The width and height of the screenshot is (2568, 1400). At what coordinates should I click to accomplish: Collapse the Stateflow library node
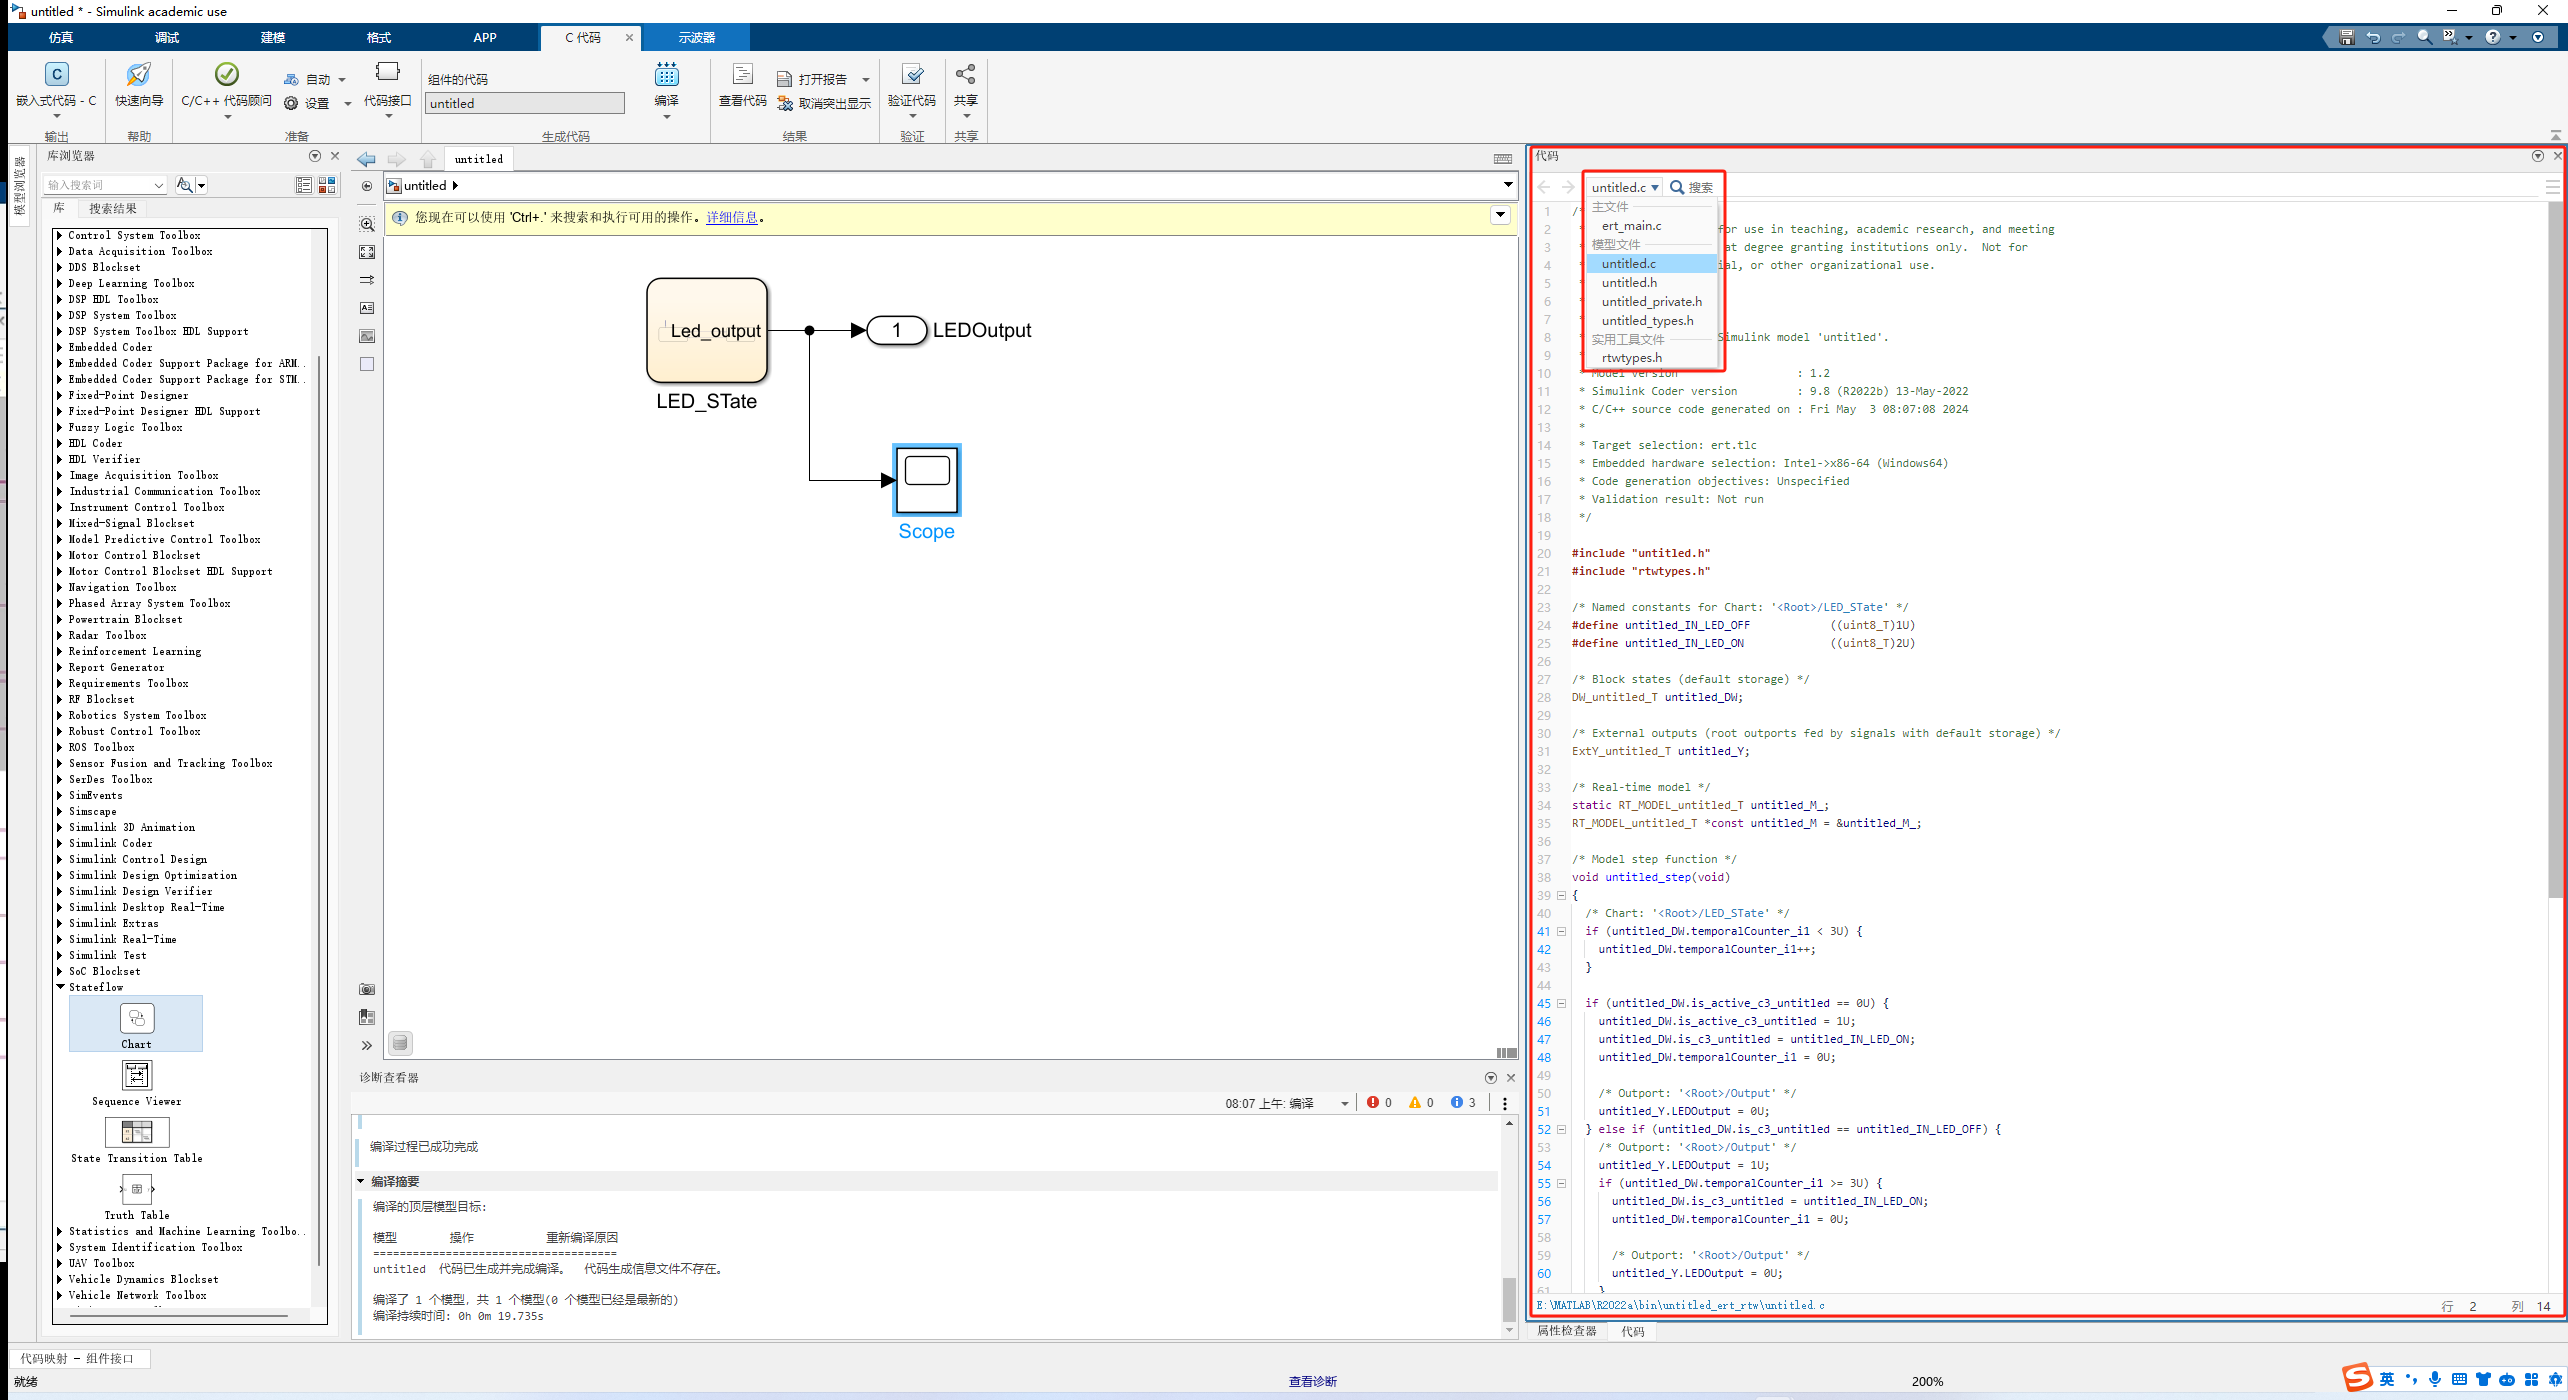tap(60, 987)
